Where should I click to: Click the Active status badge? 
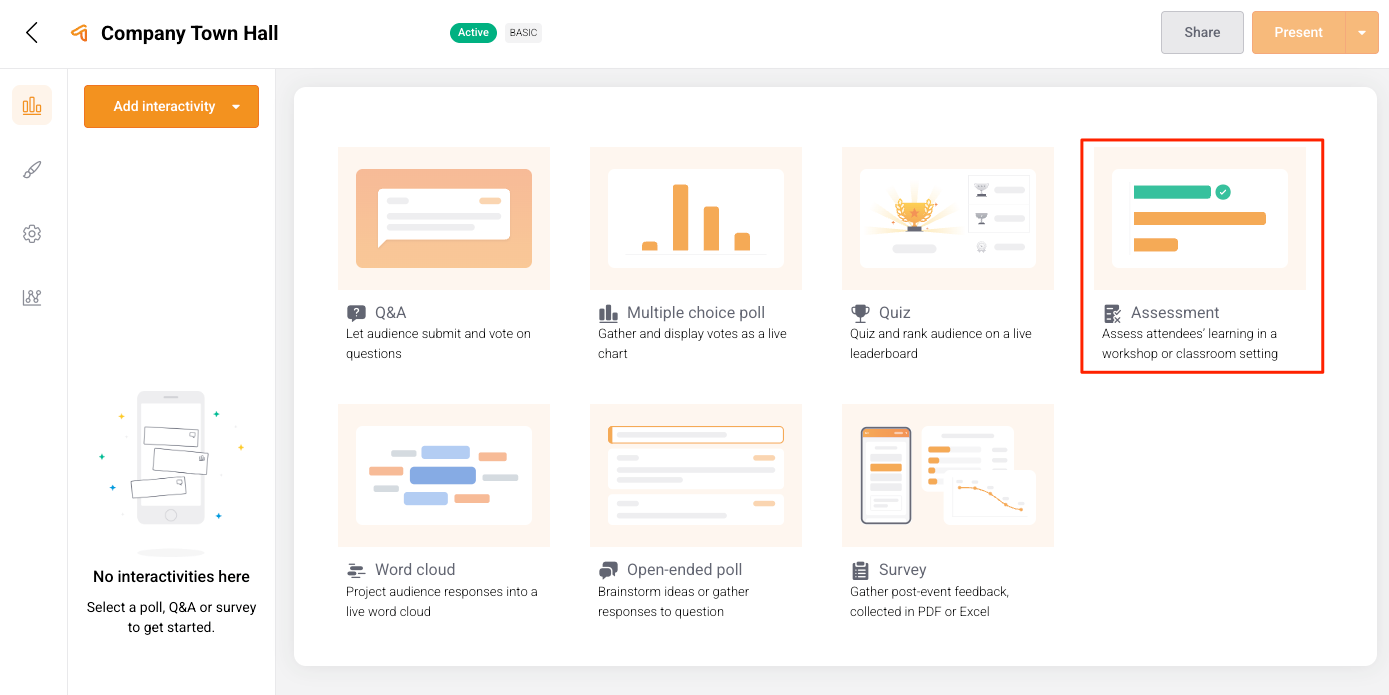tap(473, 33)
